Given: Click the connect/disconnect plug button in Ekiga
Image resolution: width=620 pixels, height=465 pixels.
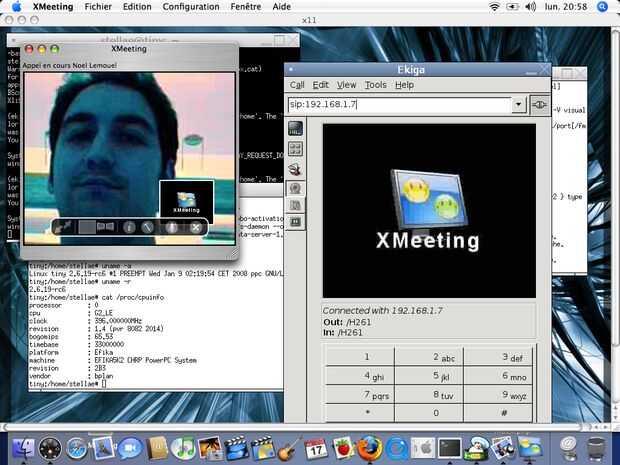Looking at the screenshot, I should point(539,105).
